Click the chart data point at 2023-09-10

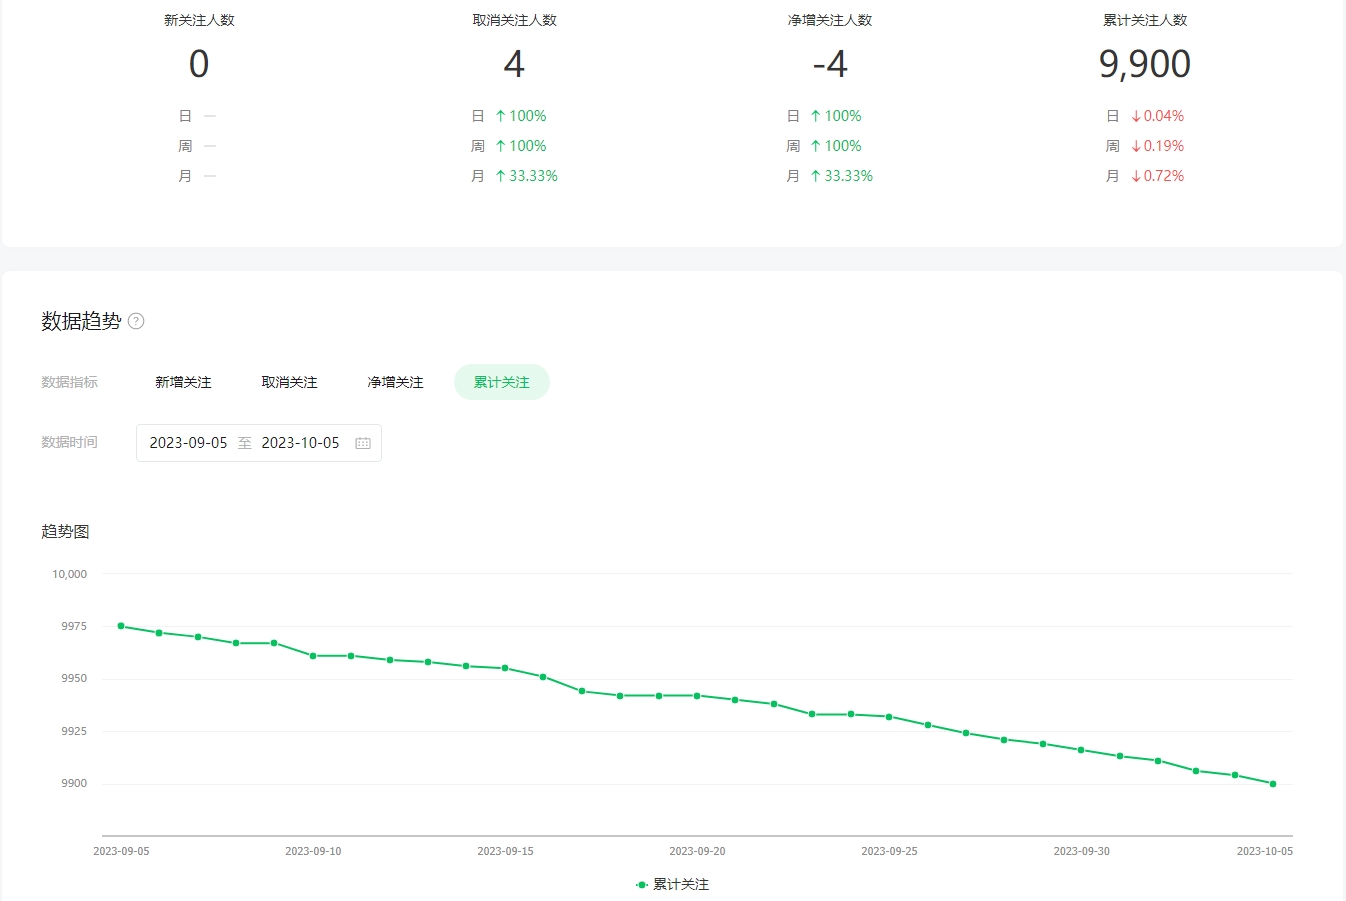313,656
